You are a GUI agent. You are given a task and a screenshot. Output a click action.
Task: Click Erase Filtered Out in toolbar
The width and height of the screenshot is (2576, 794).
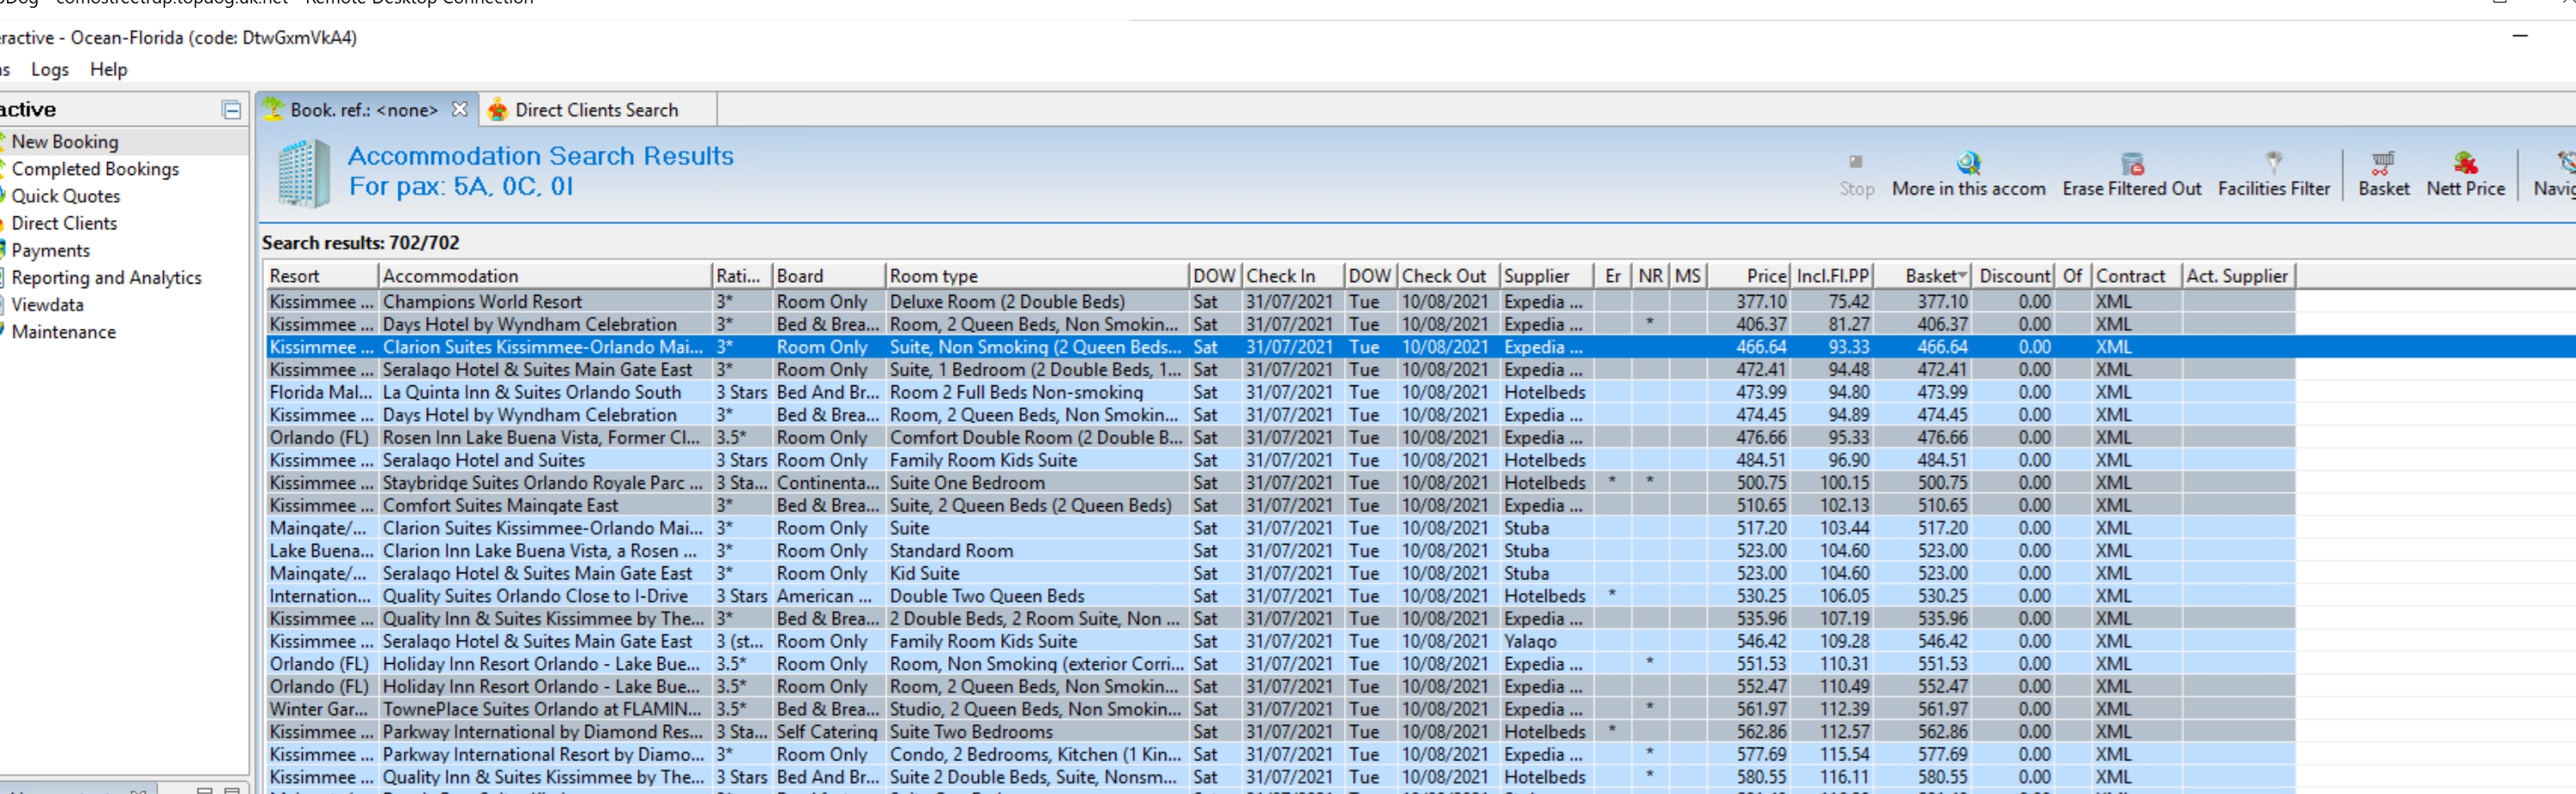pos(2131,175)
